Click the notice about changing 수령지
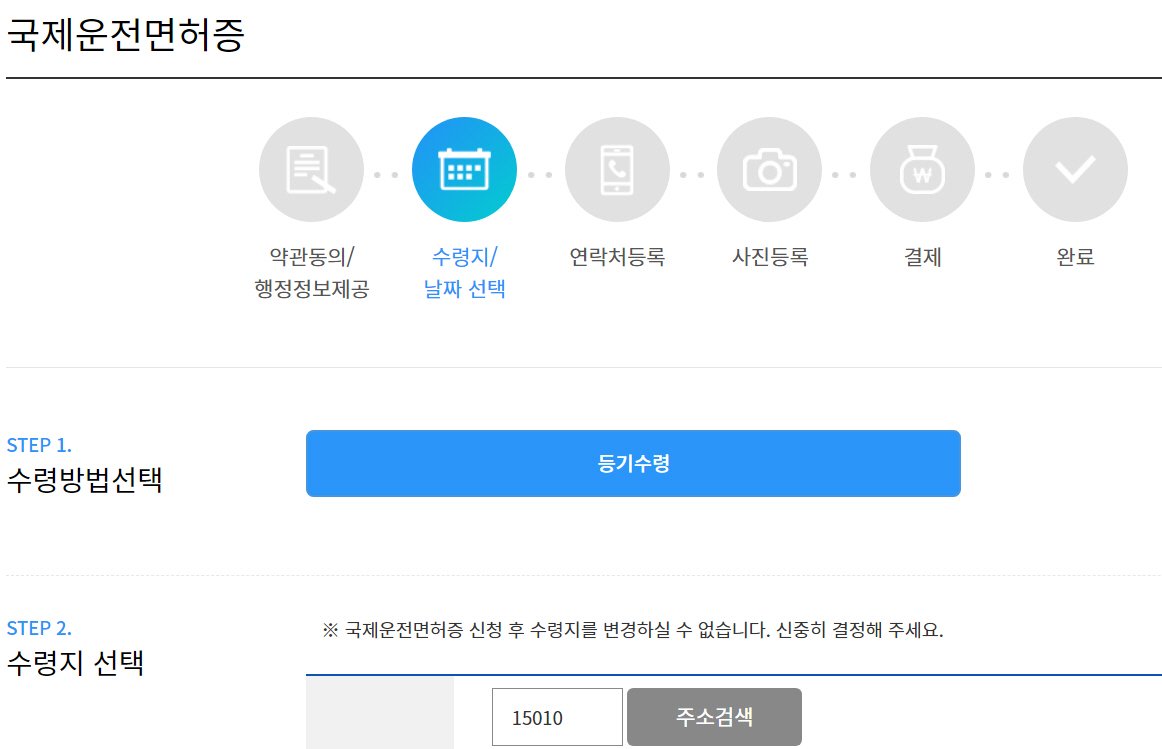This screenshot has height=749, width=1162. (x=633, y=630)
